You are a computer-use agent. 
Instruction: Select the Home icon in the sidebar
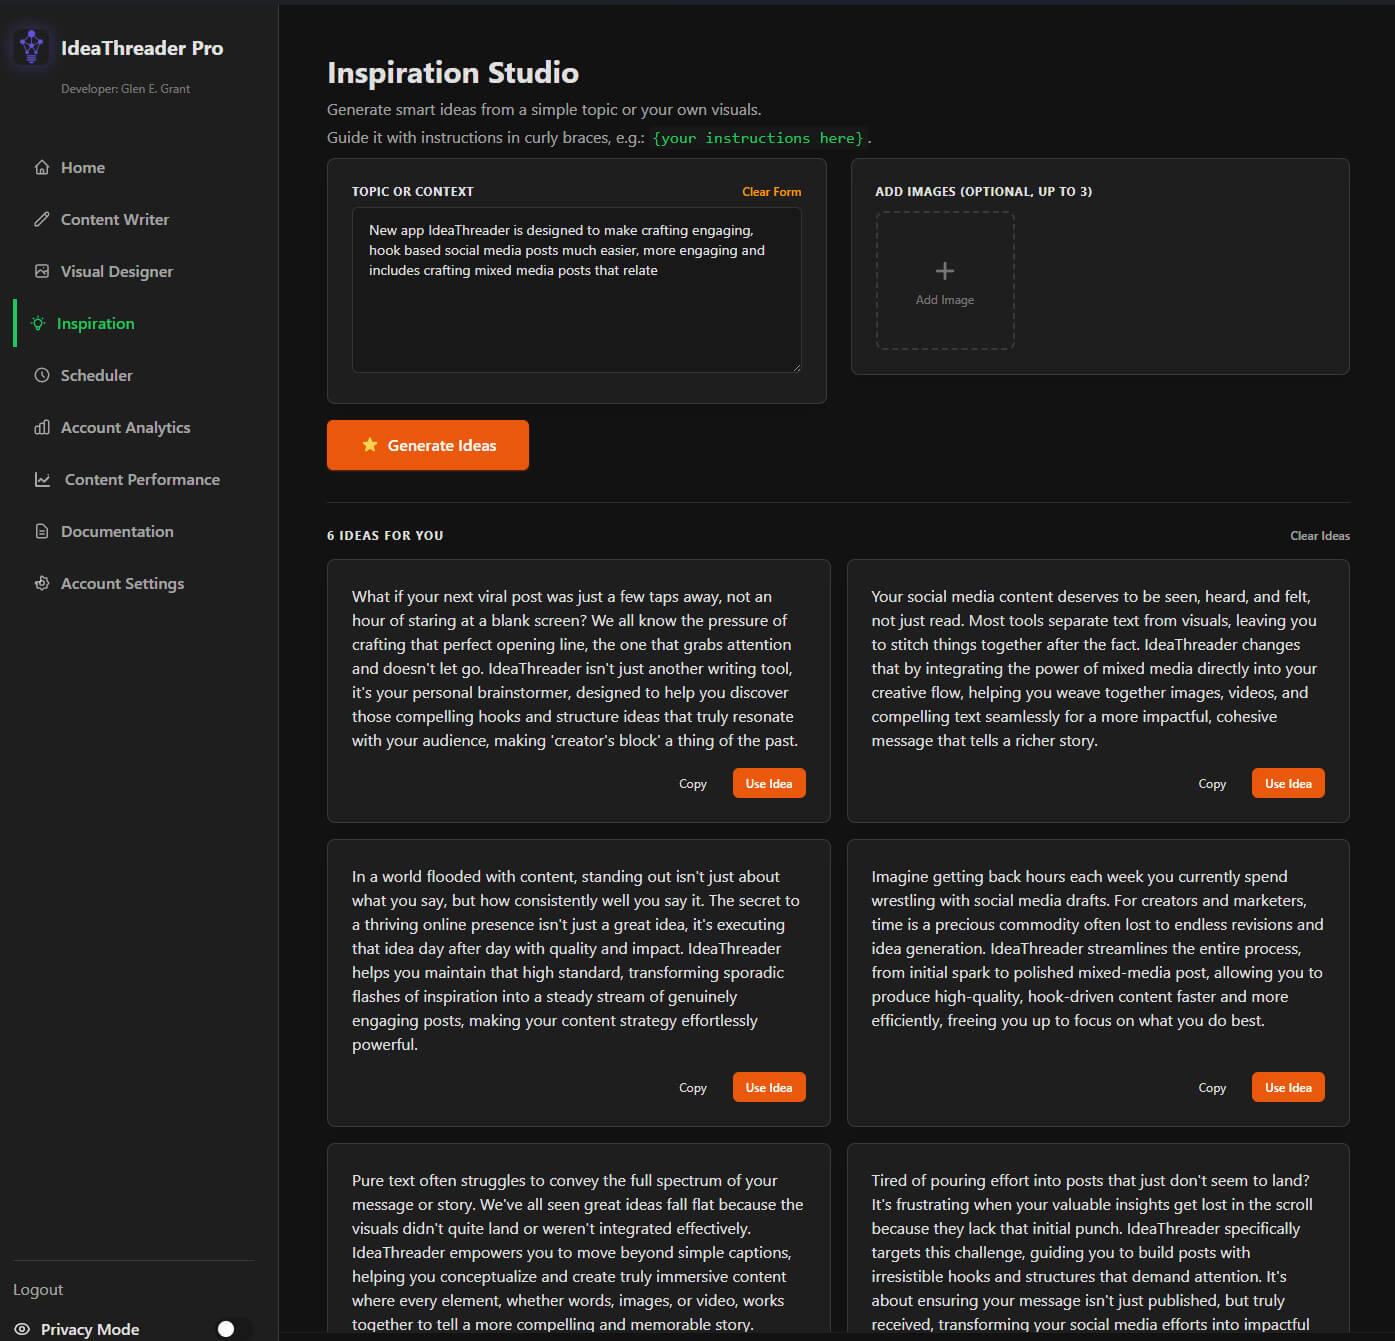pos(40,167)
